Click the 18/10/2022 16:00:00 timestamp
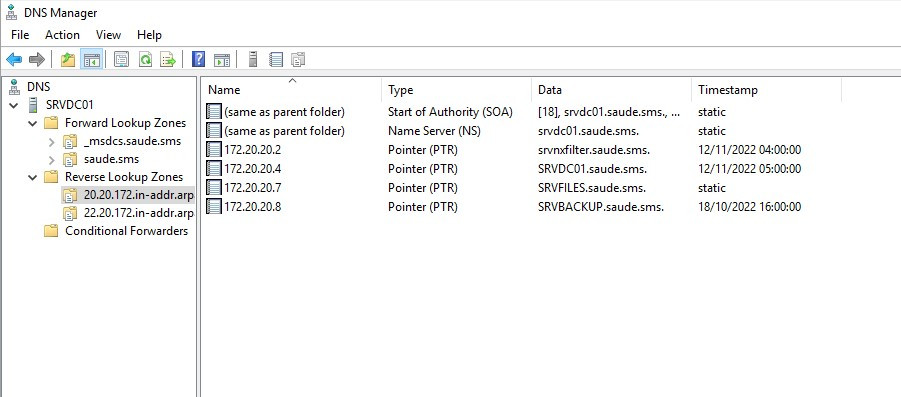This screenshot has height=397, width=901. click(749, 206)
